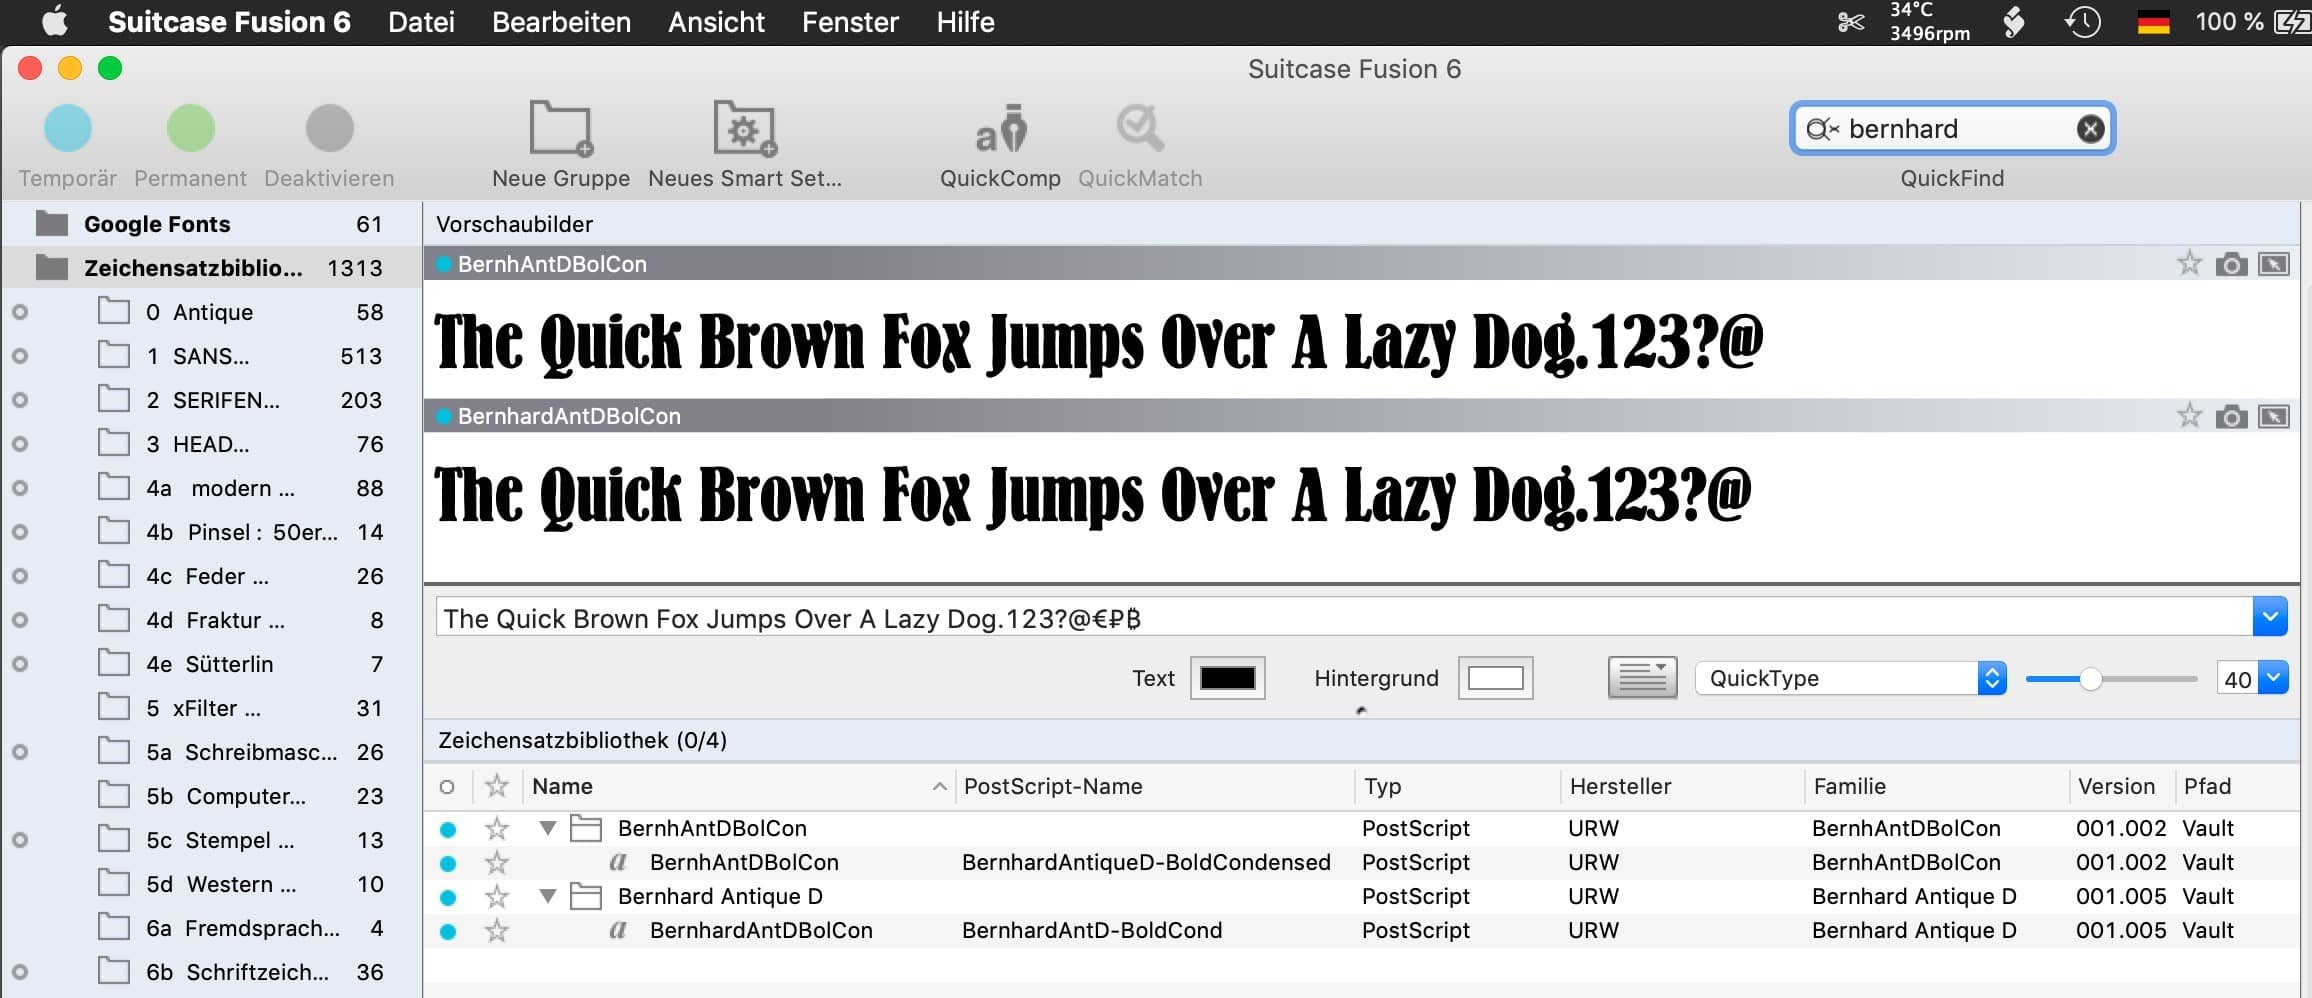This screenshot has height=998, width=2312.
Task: Sort by the Name column header
Action: (738, 787)
